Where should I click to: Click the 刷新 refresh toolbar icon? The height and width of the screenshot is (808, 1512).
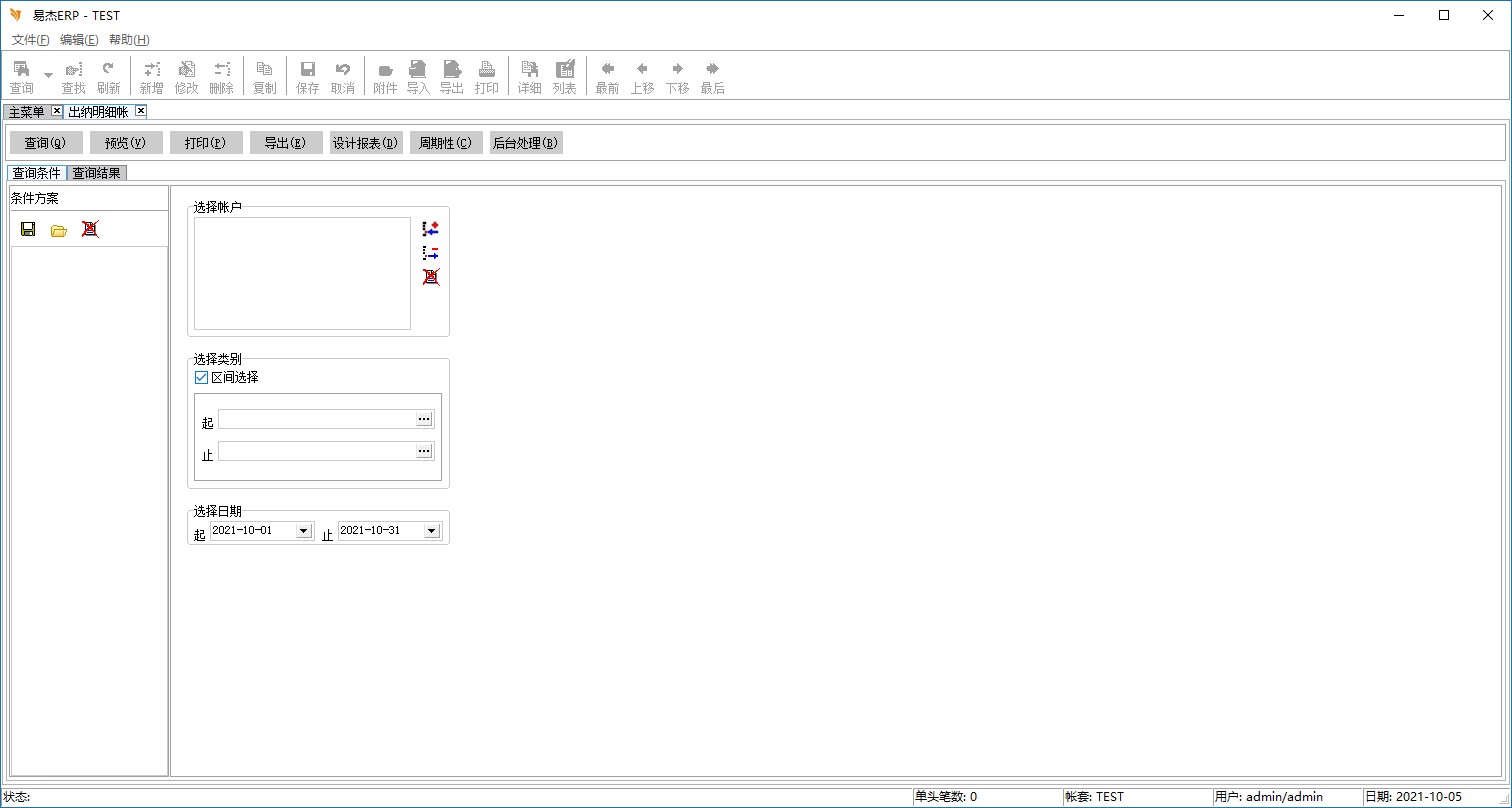(108, 76)
